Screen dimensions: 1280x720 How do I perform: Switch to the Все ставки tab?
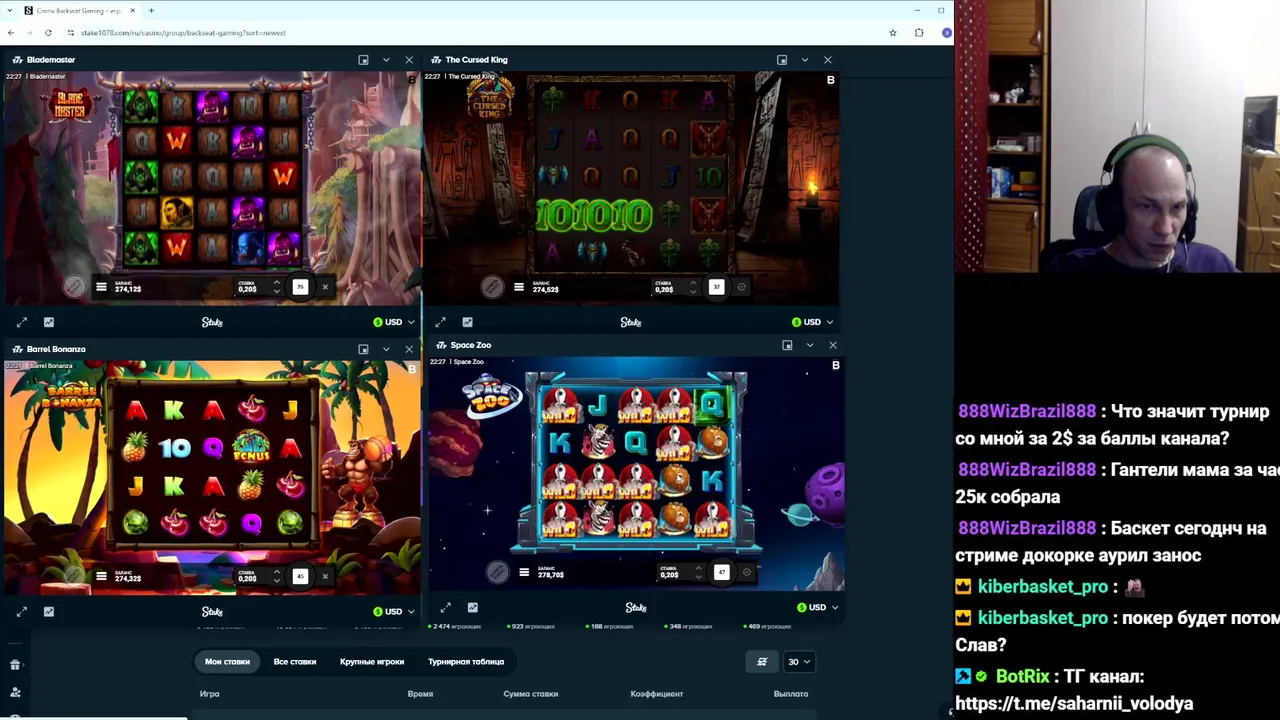295,661
